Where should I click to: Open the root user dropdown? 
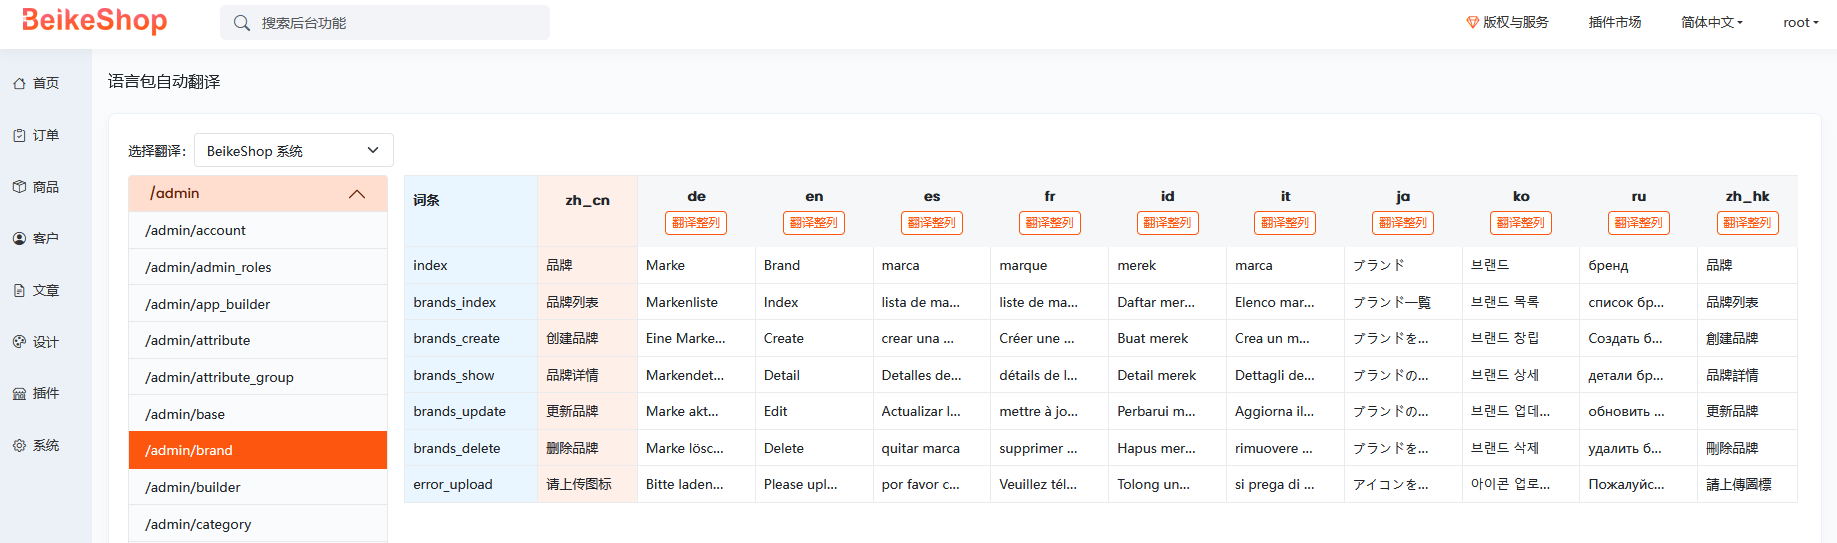pos(1800,22)
